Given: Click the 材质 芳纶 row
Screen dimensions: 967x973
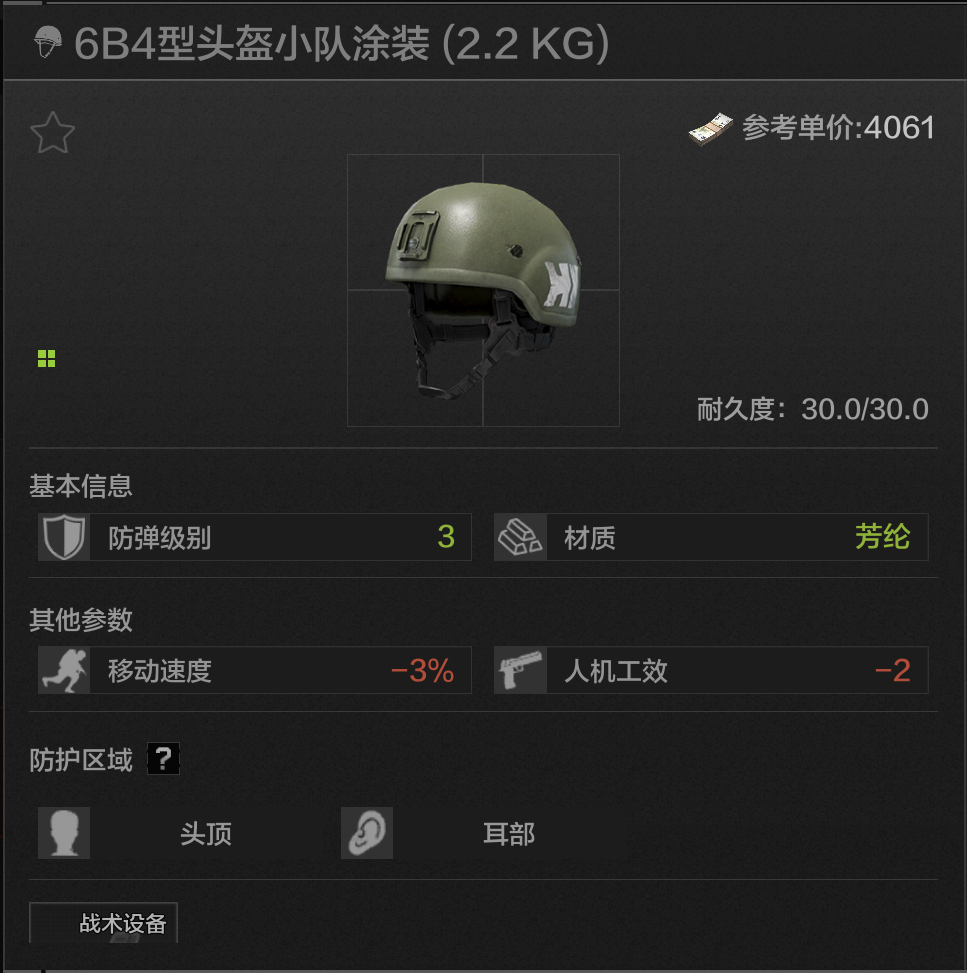Looking at the screenshot, I should (711, 537).
